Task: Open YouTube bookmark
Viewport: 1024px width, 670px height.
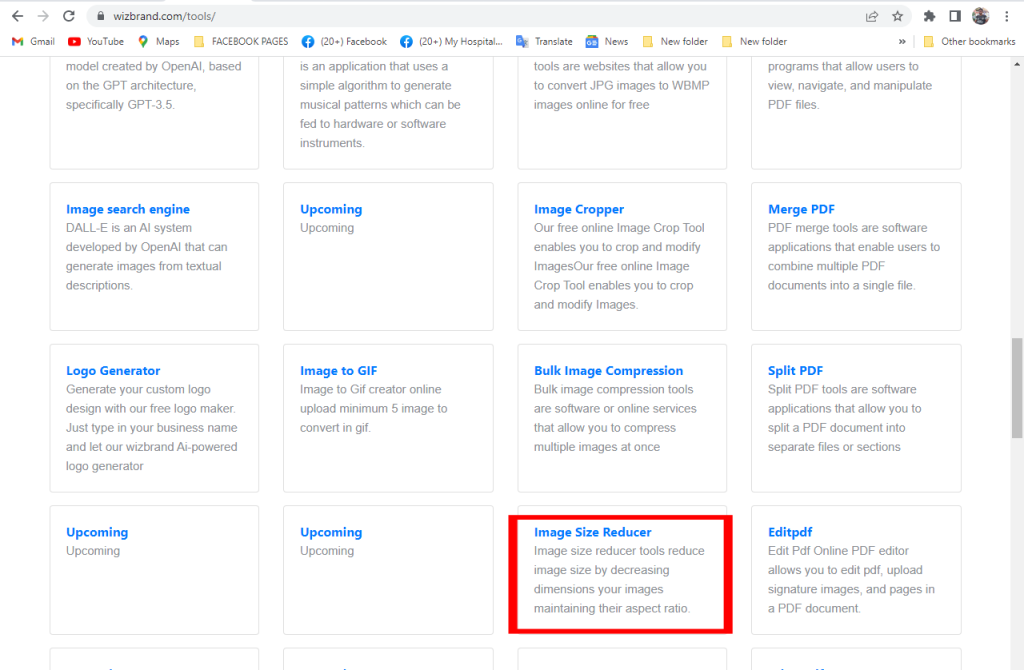Action: [96, 42]
